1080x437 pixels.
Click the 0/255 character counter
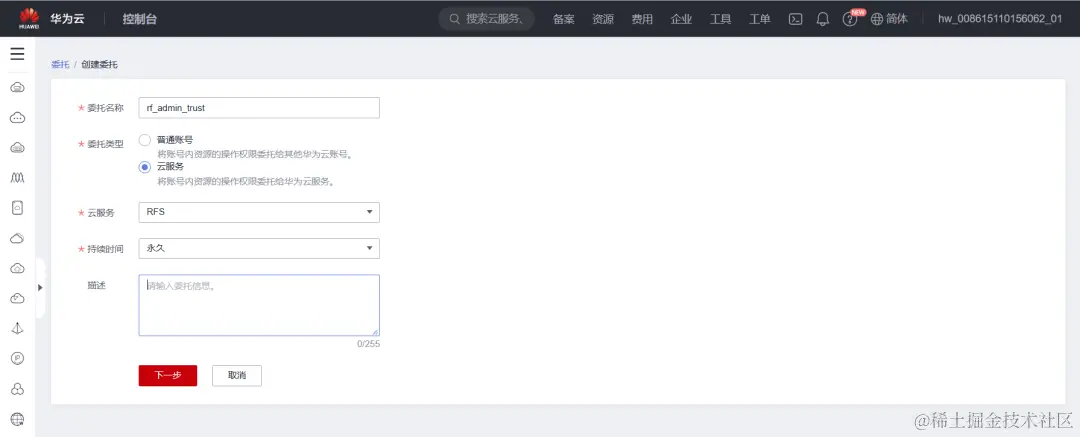pos(368,343)
